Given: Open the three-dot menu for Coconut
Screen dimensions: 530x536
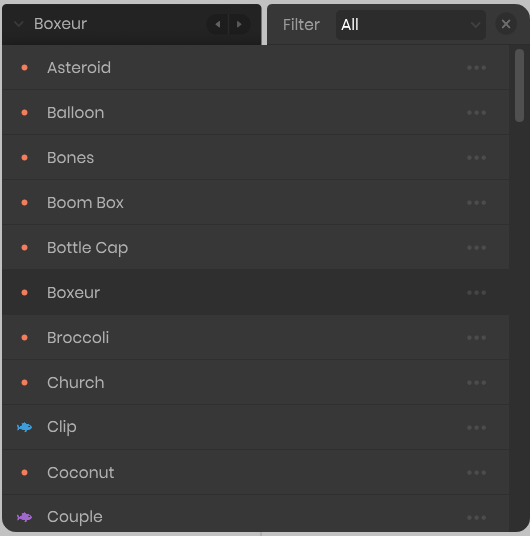Looking at the screenshot, I should 476,473.
